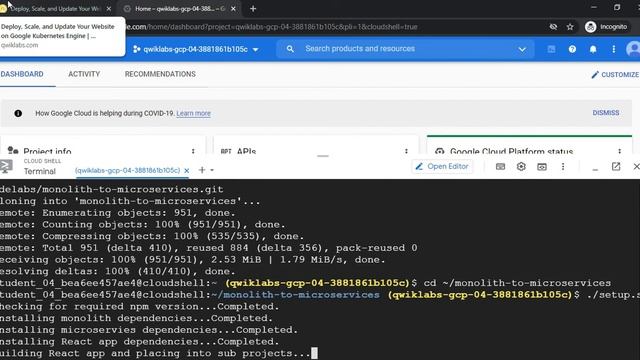
Task: Click the 'Installing React app dependencies...Completed.' line
Action: (140, 342)
